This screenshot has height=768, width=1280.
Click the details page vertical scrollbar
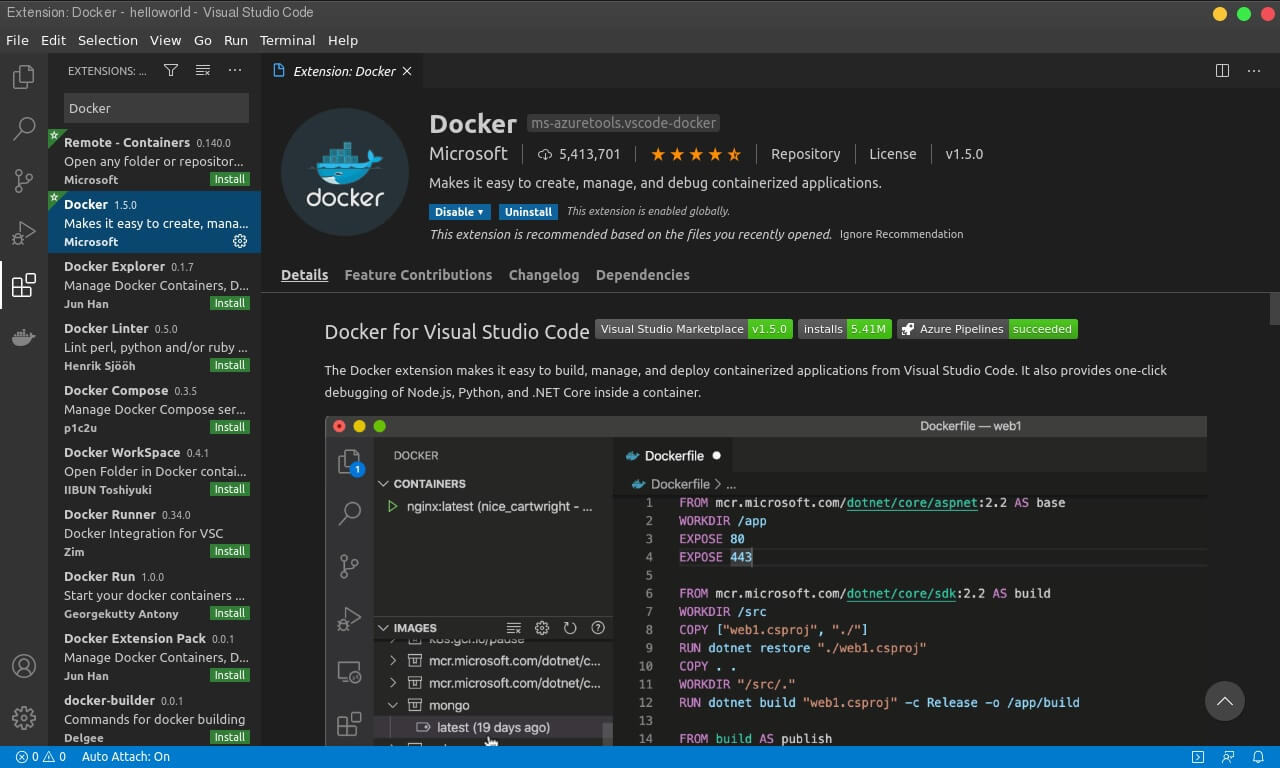[1275, 309]
